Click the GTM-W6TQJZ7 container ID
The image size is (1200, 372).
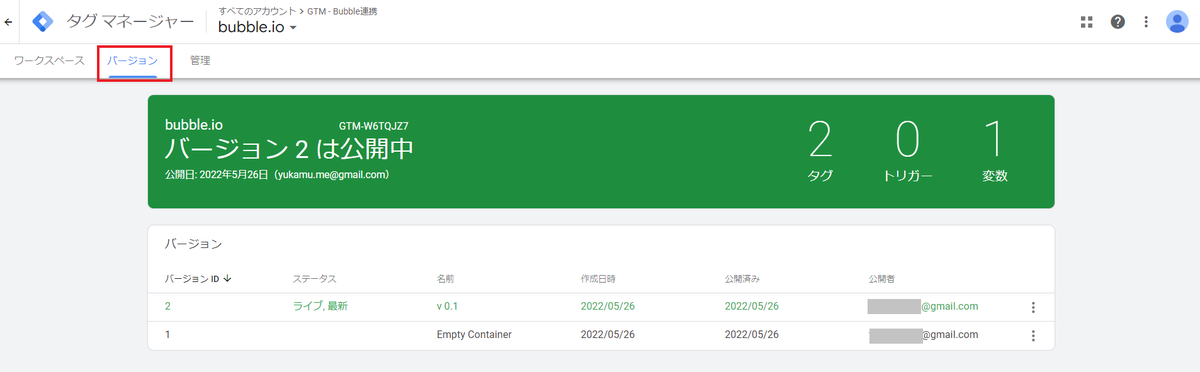[374, 127]
